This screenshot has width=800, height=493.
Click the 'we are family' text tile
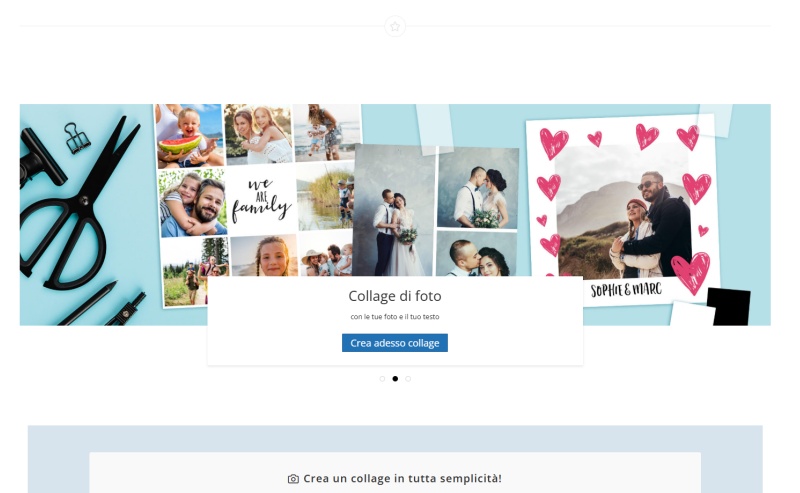261,201
